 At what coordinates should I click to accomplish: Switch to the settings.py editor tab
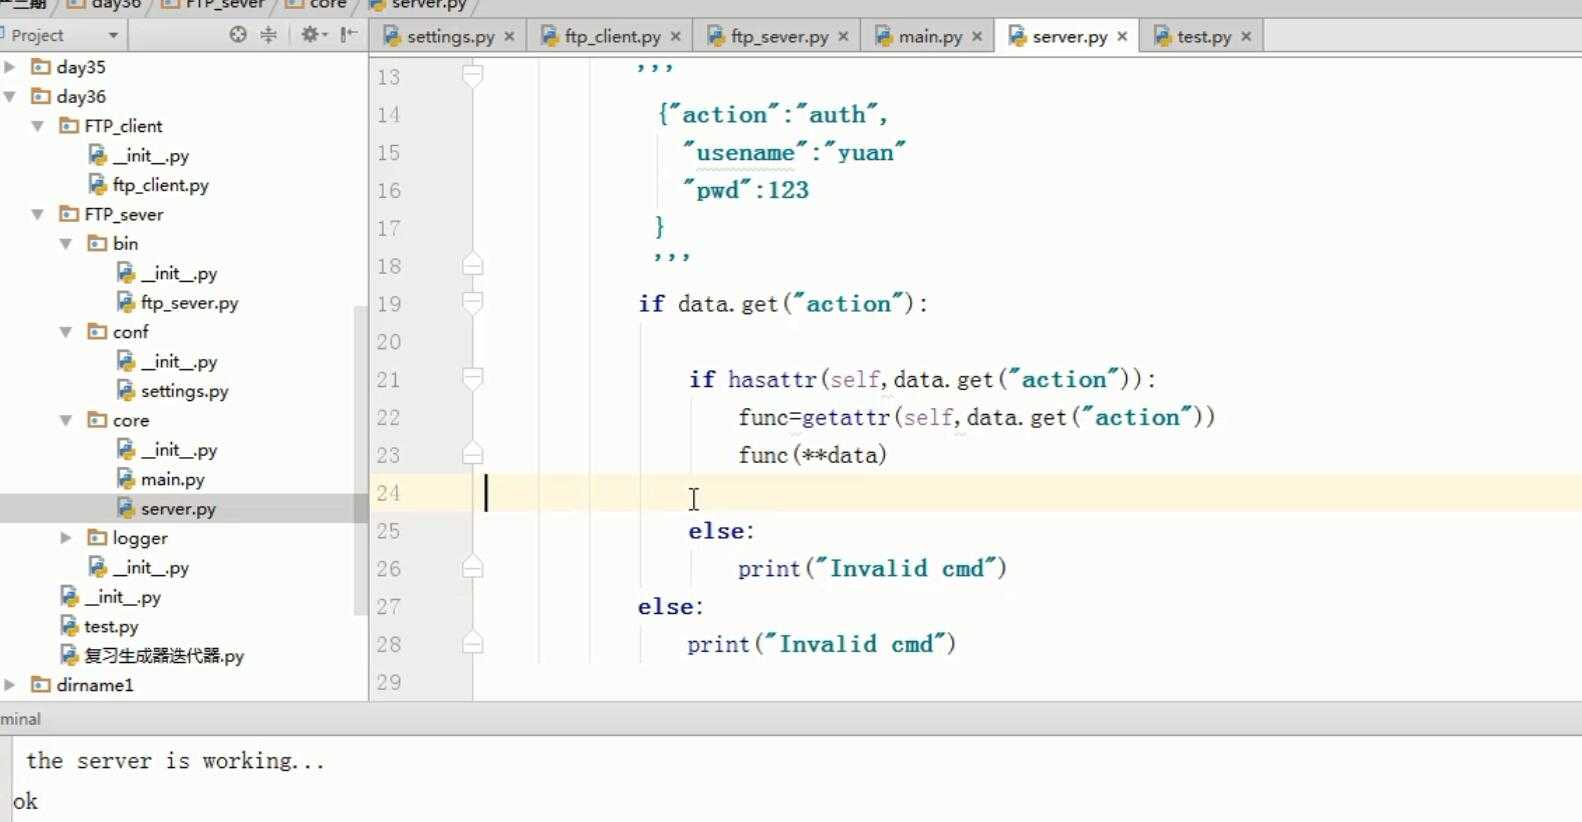[x=450, y=36]
